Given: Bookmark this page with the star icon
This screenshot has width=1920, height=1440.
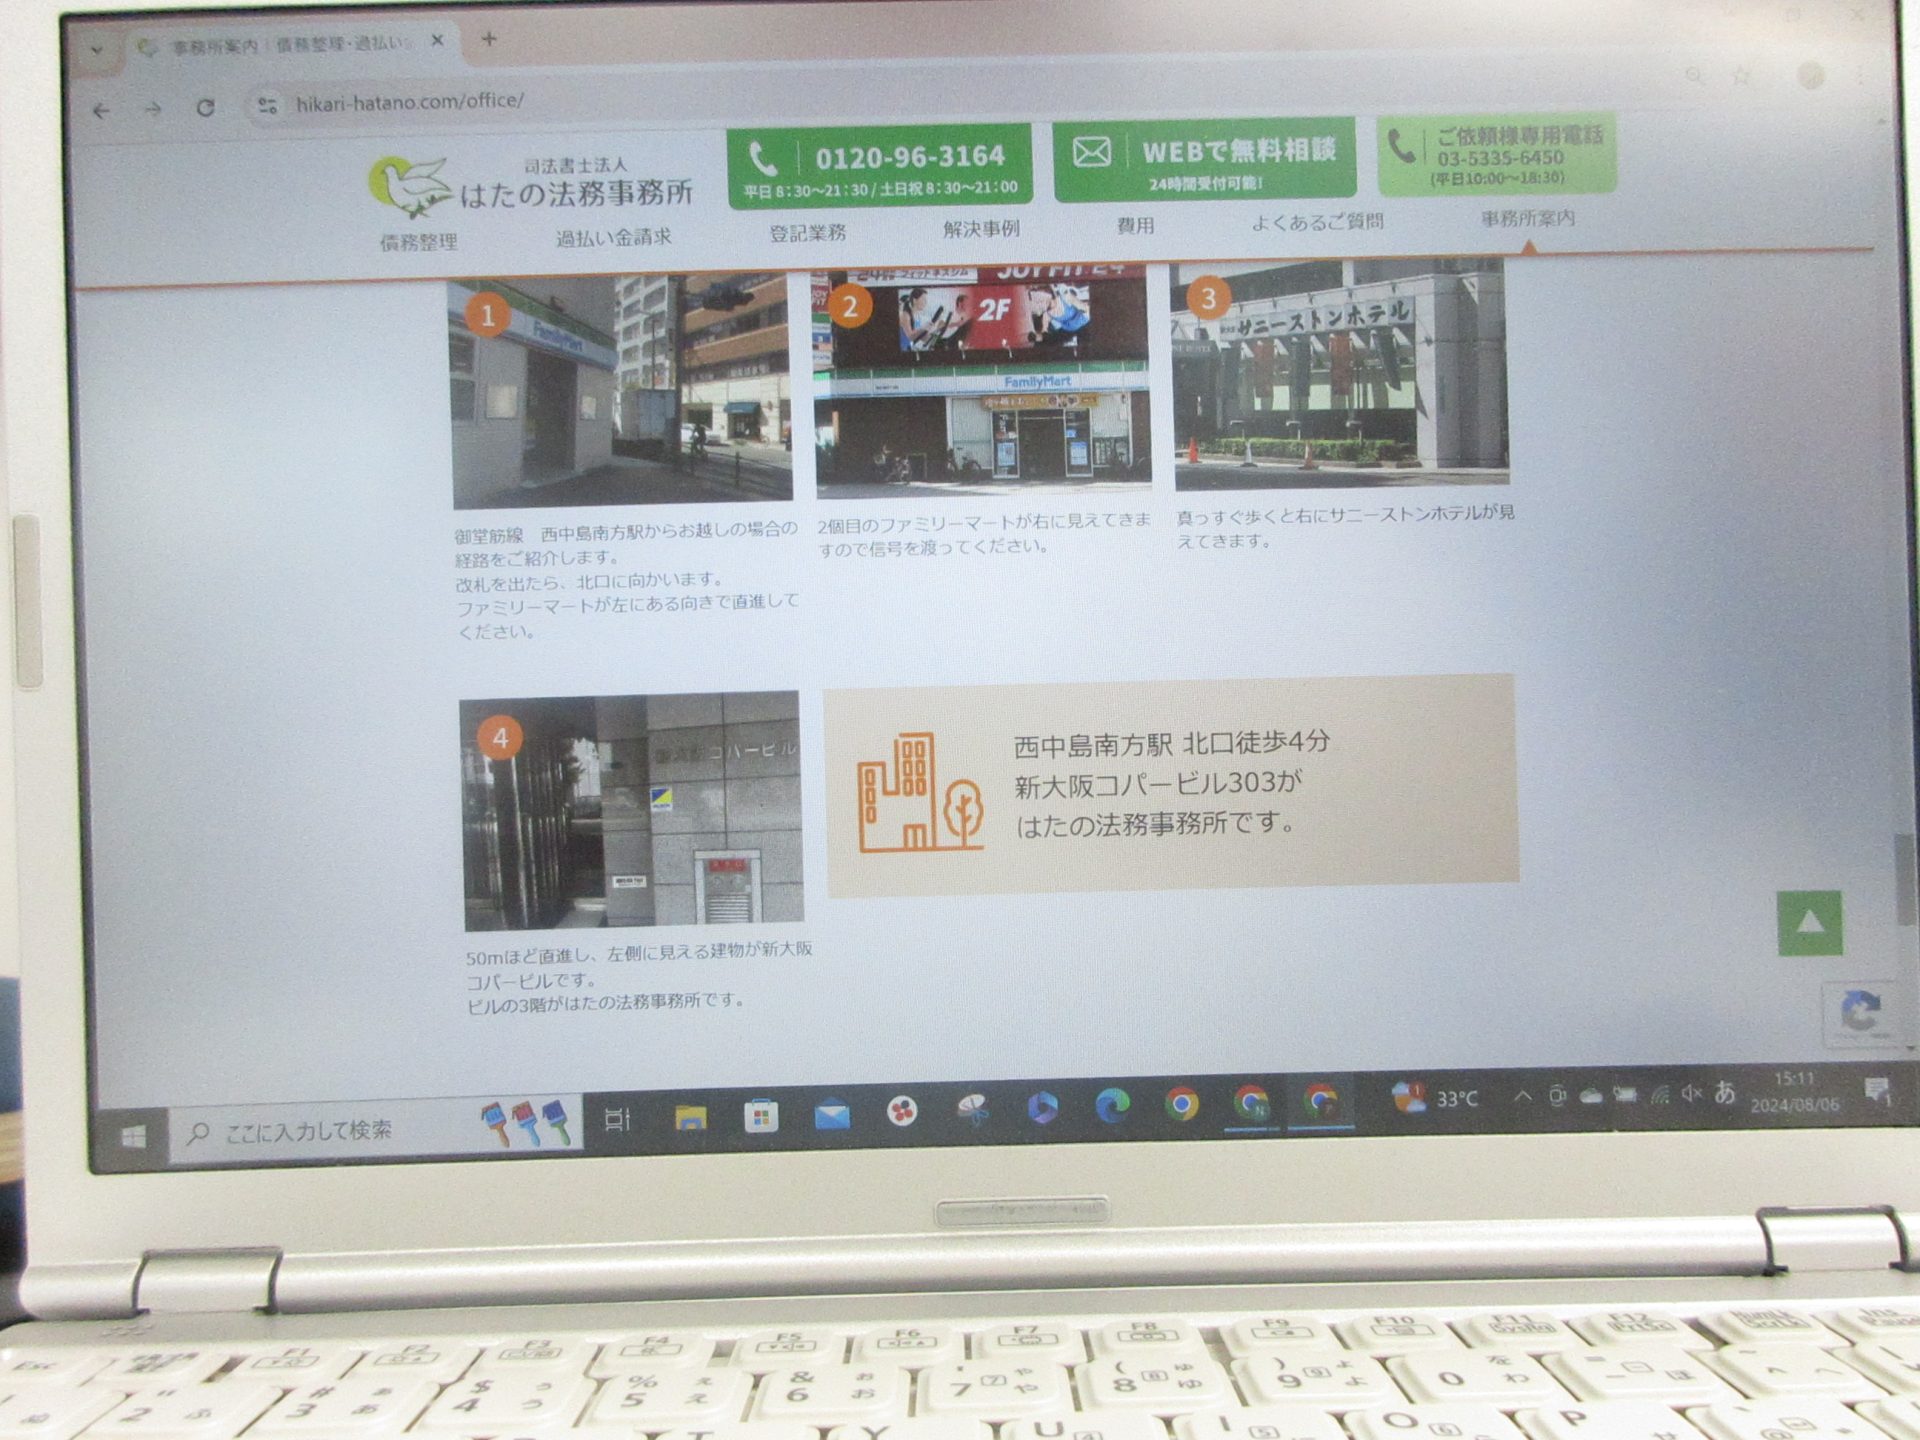Looking at the screenshot, I should 1741,74.
